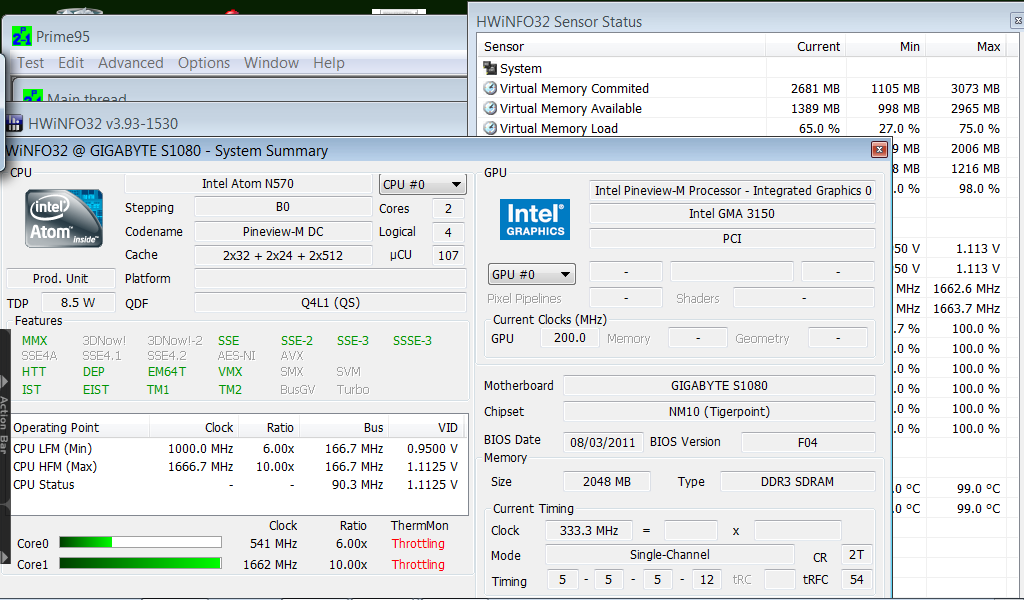Click the memory Size field 2048 MB
1024x600 pixels.
[607, 482]
